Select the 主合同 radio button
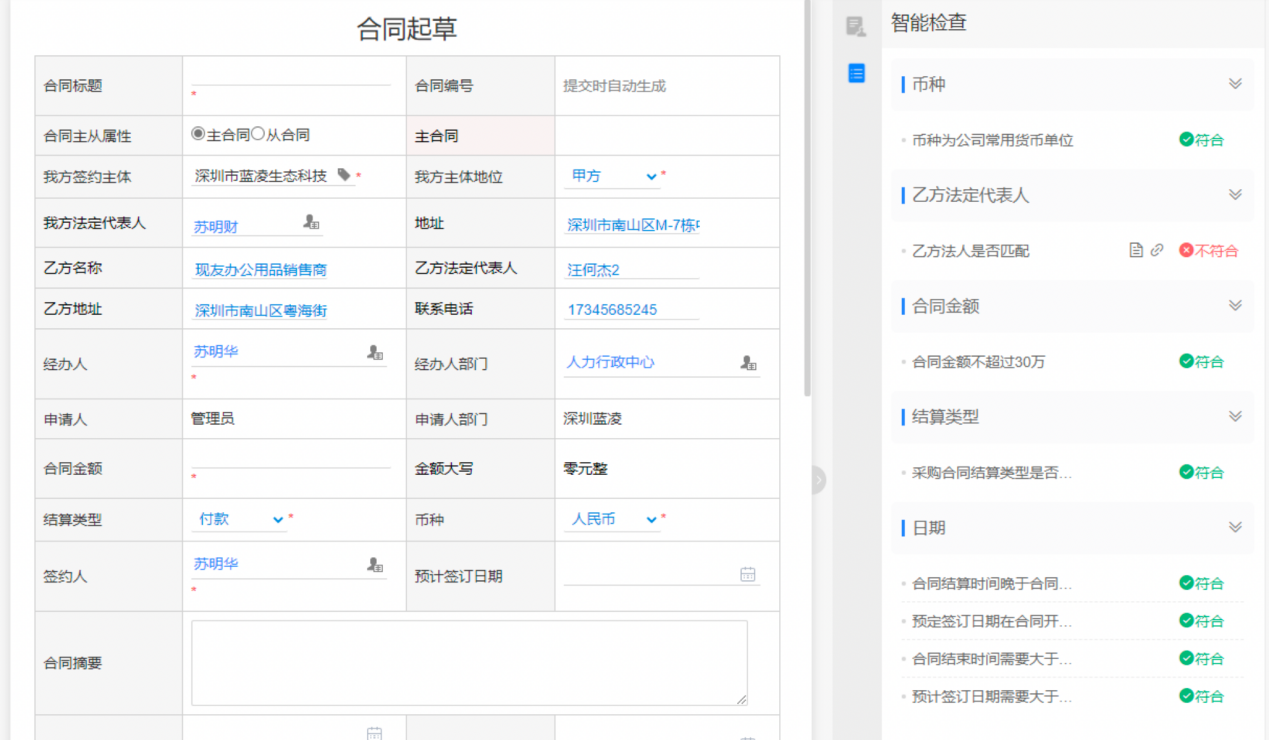 click(x=198, y=134)
